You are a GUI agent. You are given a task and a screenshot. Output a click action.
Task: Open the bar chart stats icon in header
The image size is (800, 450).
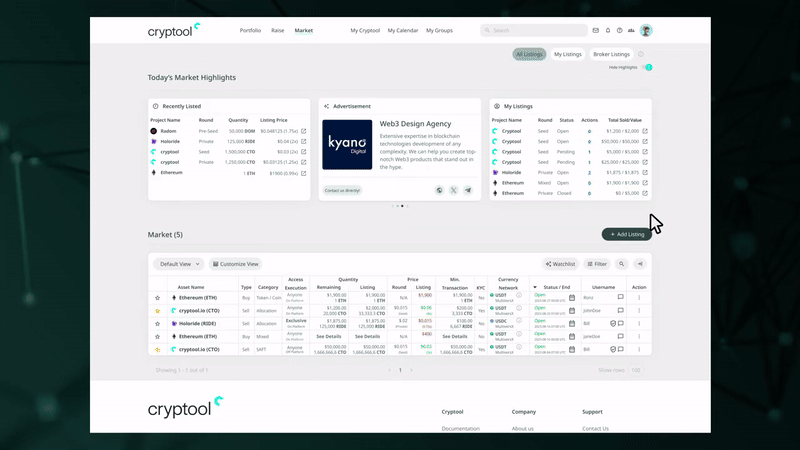(631, 31)
